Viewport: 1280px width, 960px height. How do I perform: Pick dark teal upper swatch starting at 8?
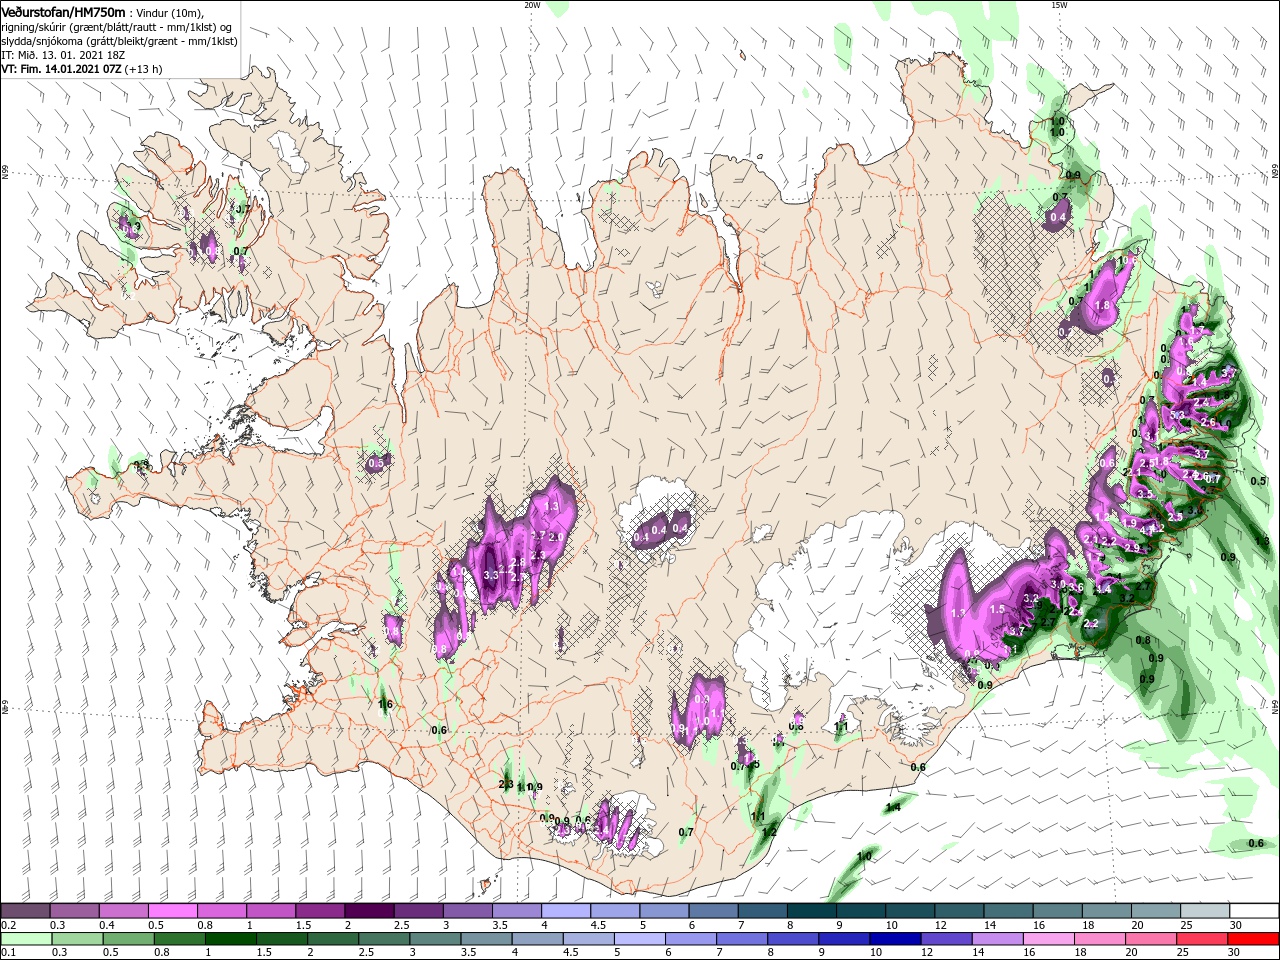click(x=811, y=911)
